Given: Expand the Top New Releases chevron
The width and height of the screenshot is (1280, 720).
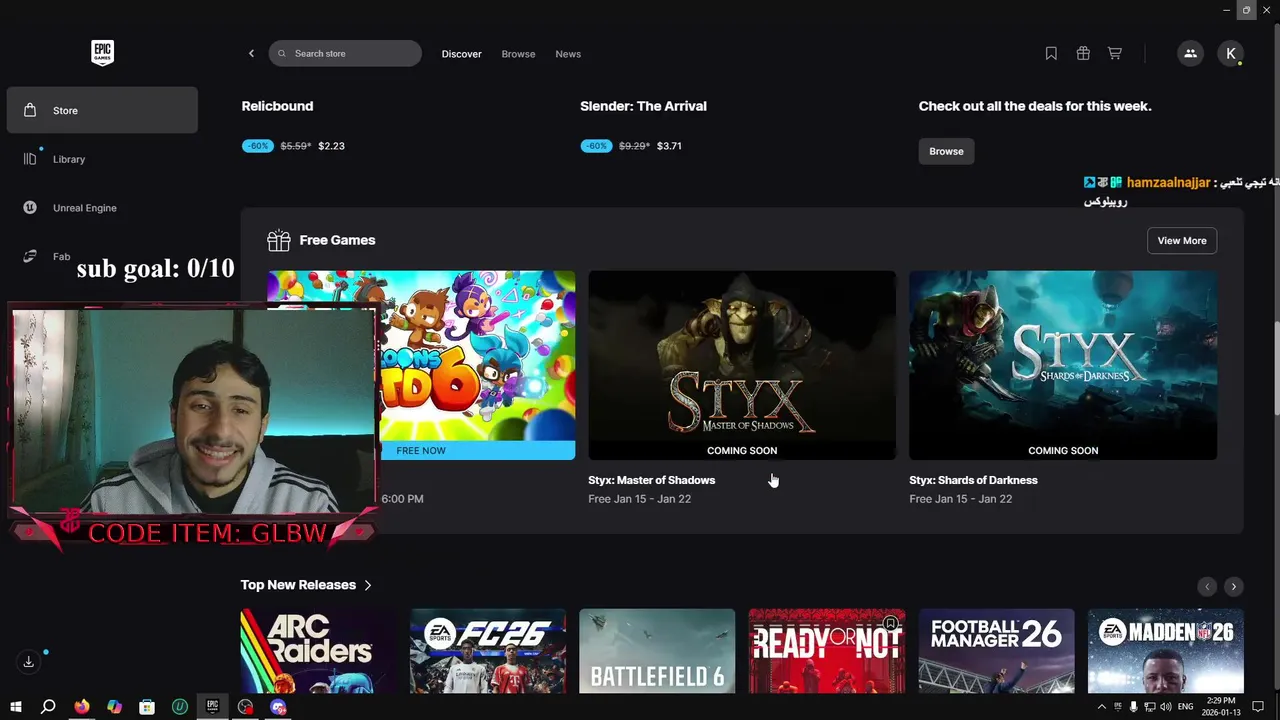Looking at the screenshot, I should [x=368, y=585].
